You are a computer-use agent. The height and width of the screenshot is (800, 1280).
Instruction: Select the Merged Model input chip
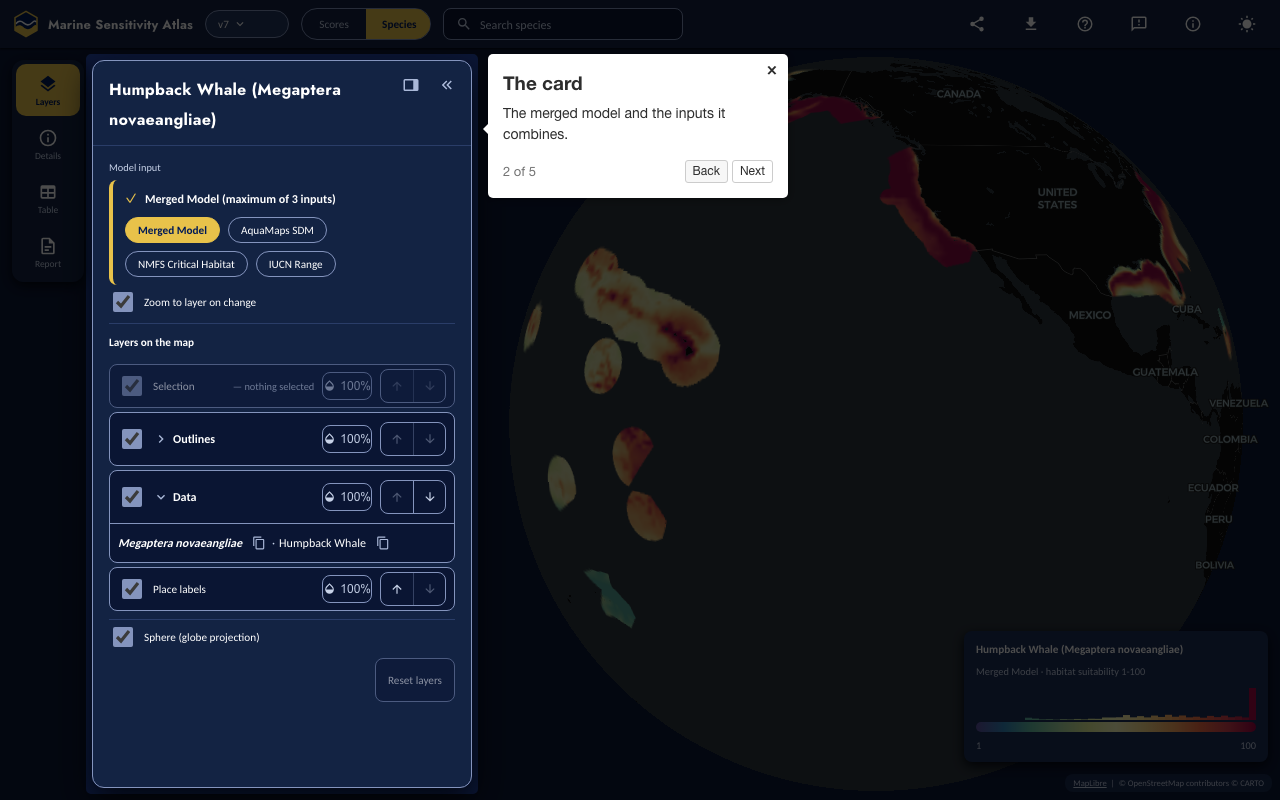(x=172, y=230)
